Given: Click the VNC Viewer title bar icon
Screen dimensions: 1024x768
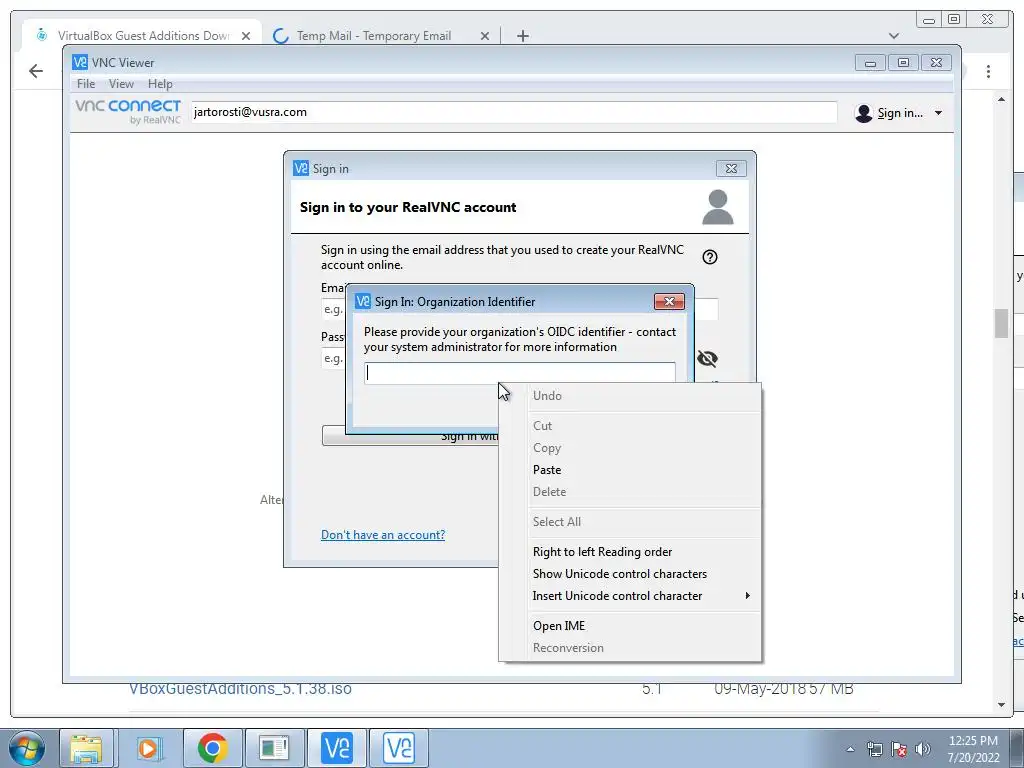Looking at the screenshot, I should pos(80,62).
